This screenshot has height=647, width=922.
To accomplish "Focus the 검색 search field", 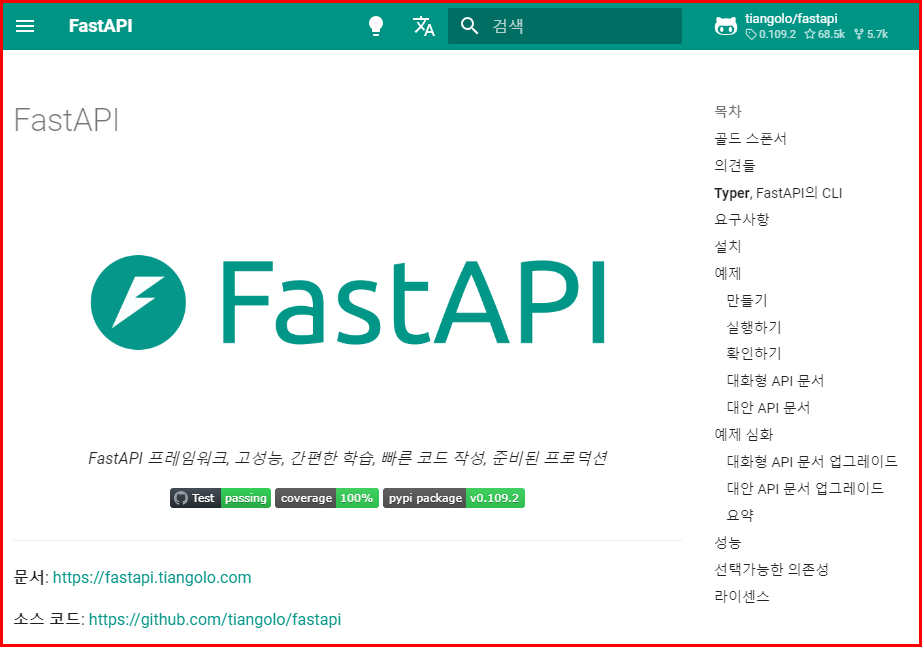I will point(564,26).
